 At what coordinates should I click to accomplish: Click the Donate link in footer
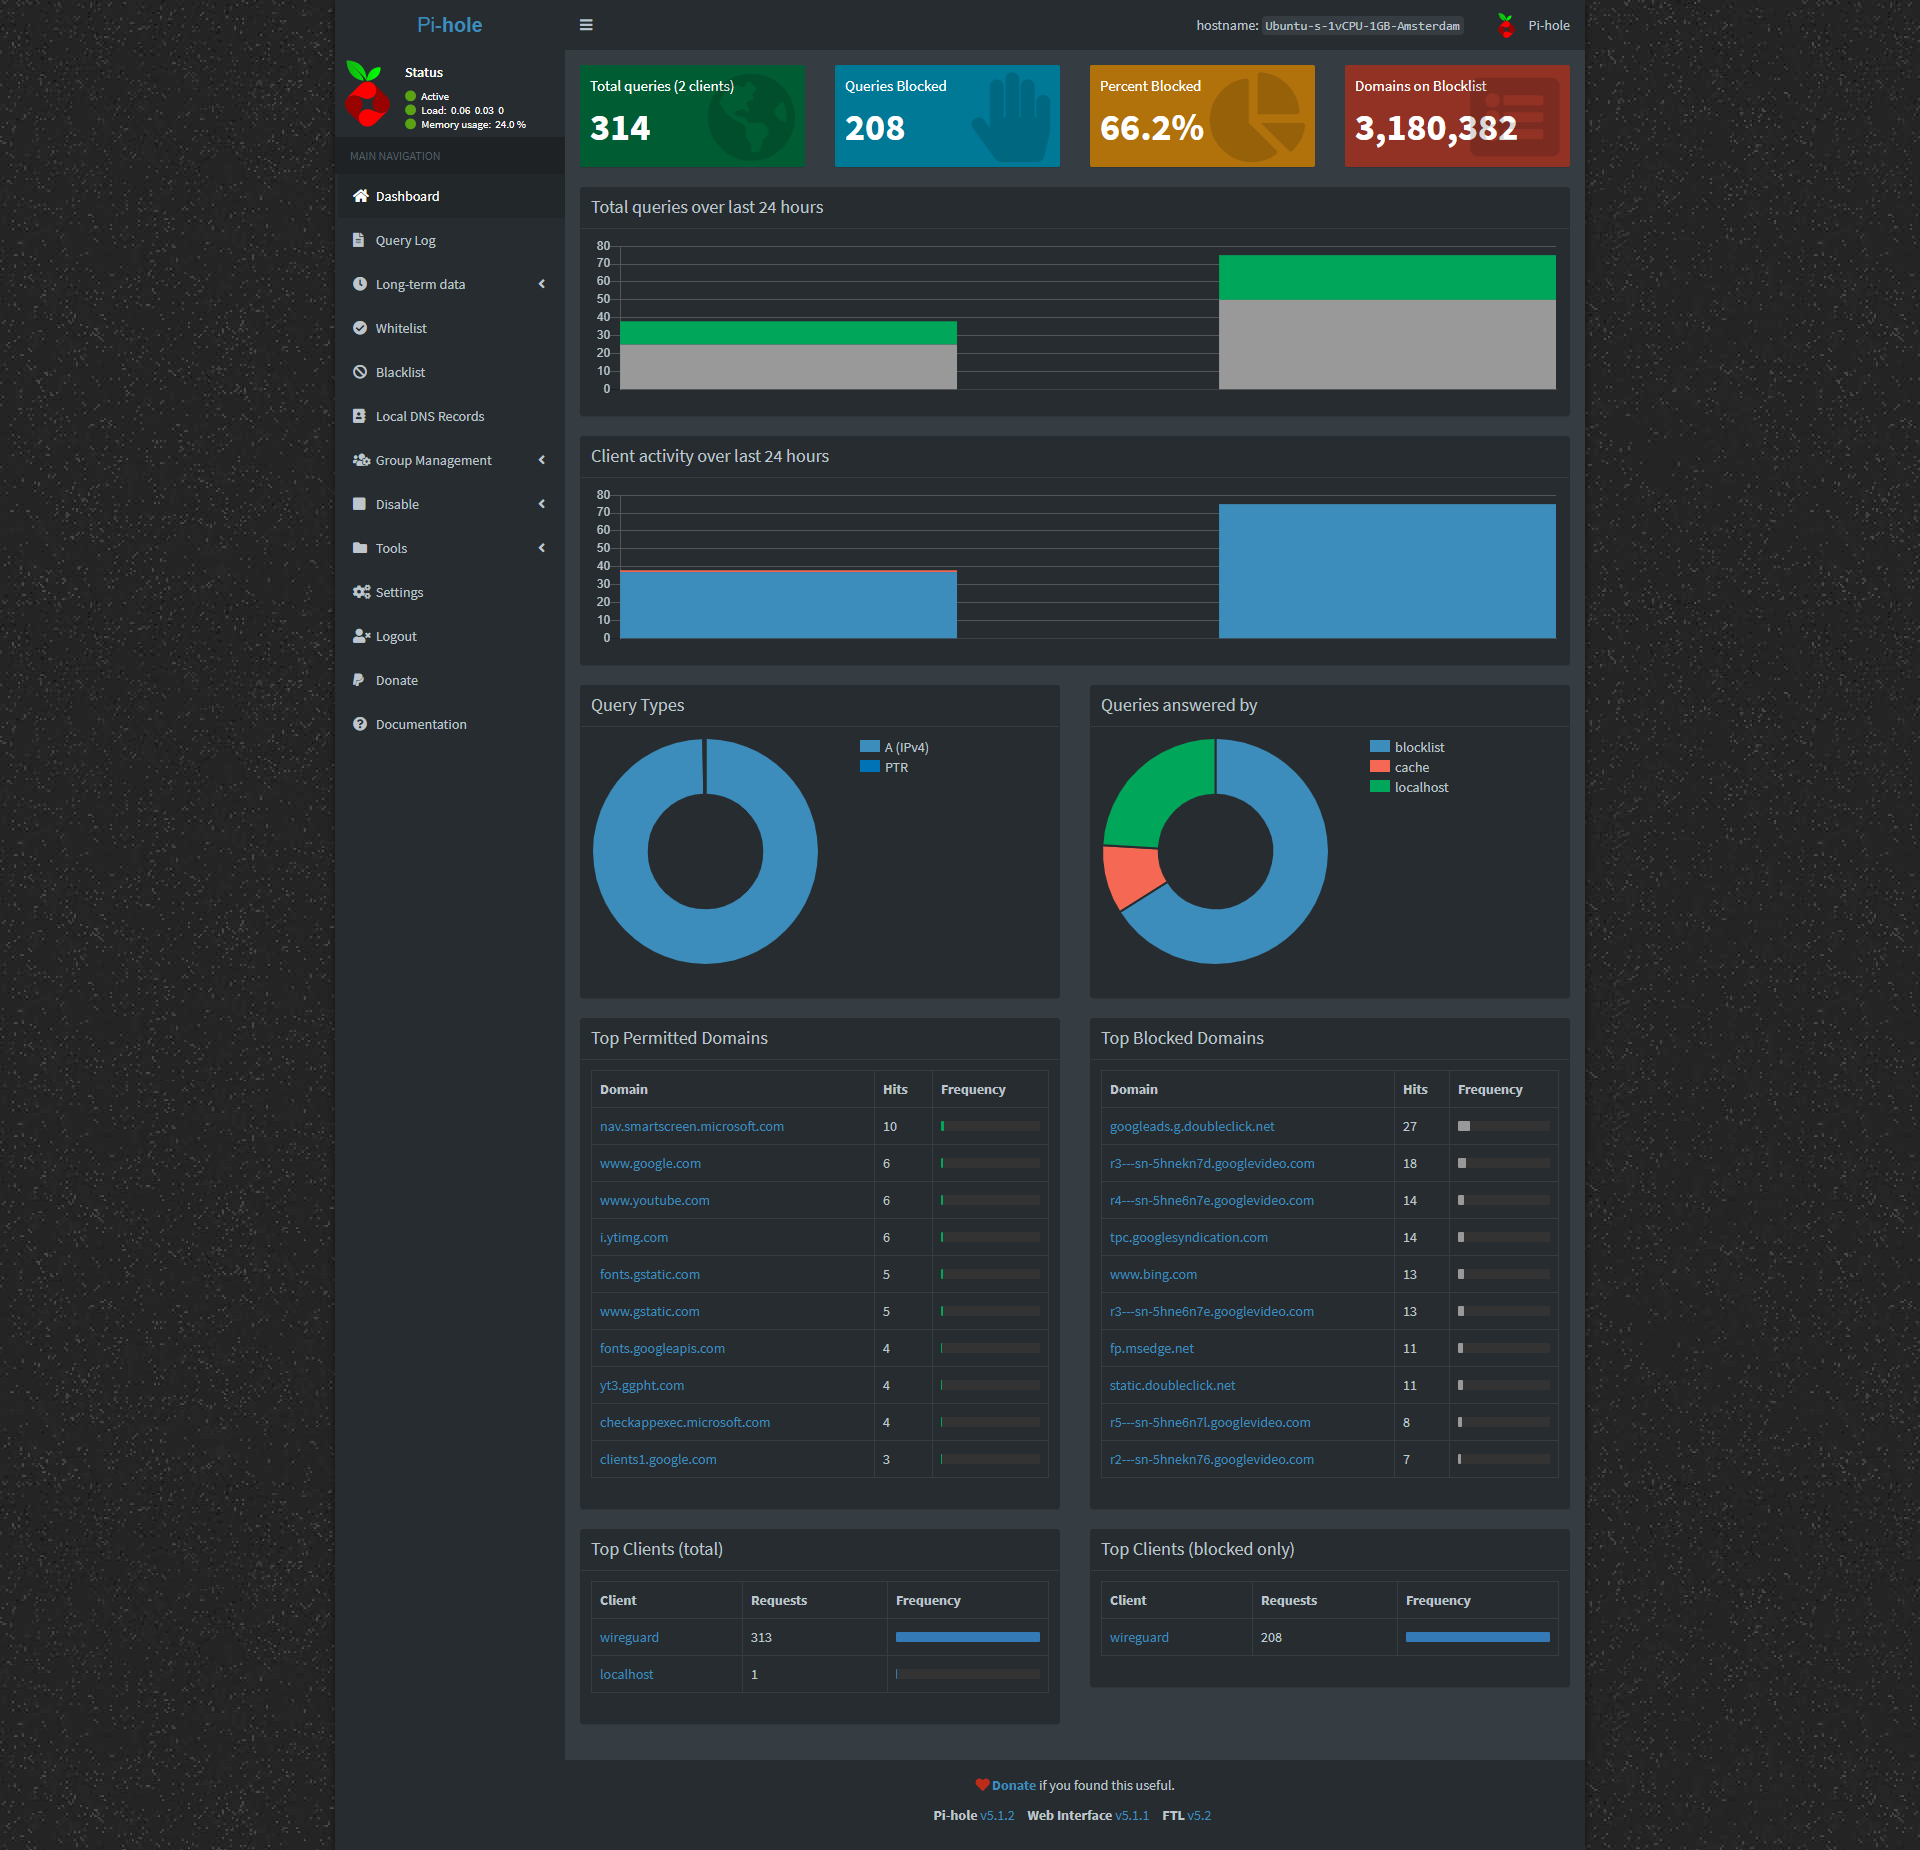(x=1013, y=1785)
